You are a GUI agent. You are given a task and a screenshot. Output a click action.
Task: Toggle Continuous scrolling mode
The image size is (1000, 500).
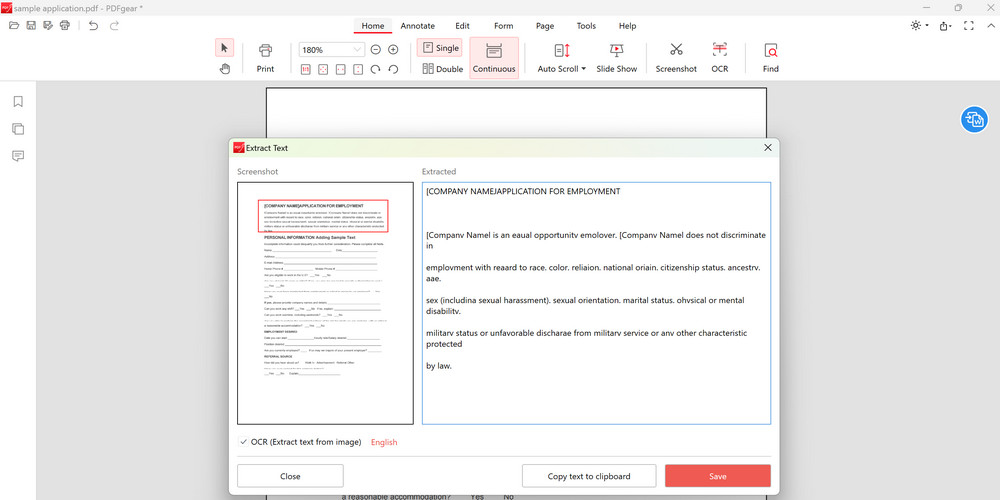point(494,58)
